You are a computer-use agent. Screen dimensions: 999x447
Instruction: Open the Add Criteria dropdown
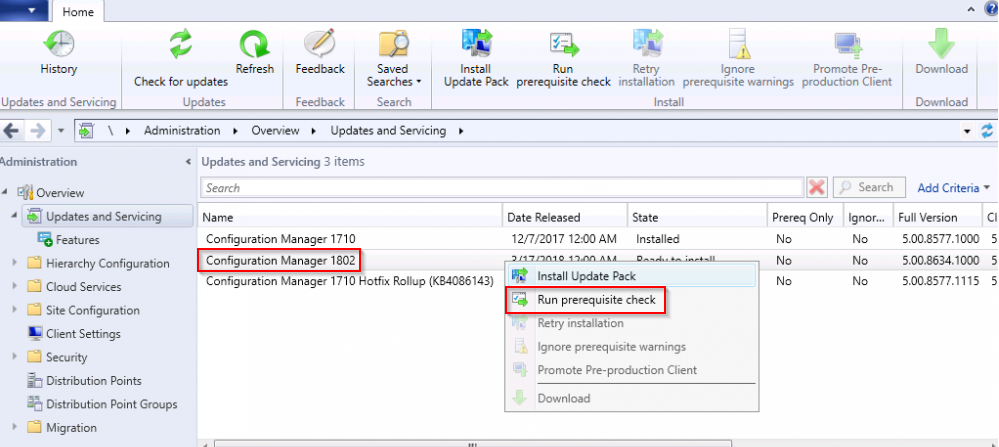click(953, 188)
